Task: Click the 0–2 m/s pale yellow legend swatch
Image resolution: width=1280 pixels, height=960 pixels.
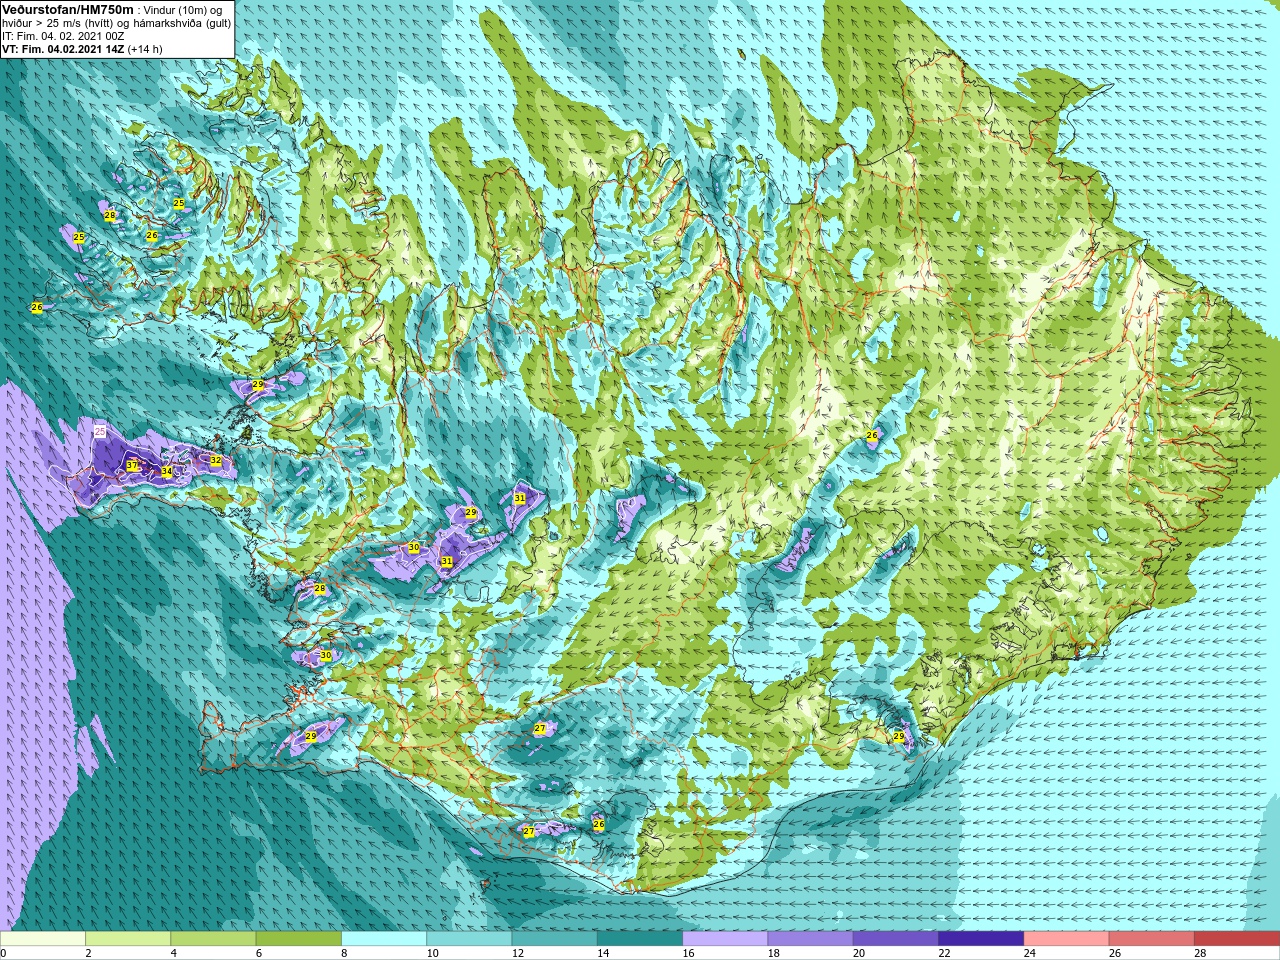Action: (43, 939)
